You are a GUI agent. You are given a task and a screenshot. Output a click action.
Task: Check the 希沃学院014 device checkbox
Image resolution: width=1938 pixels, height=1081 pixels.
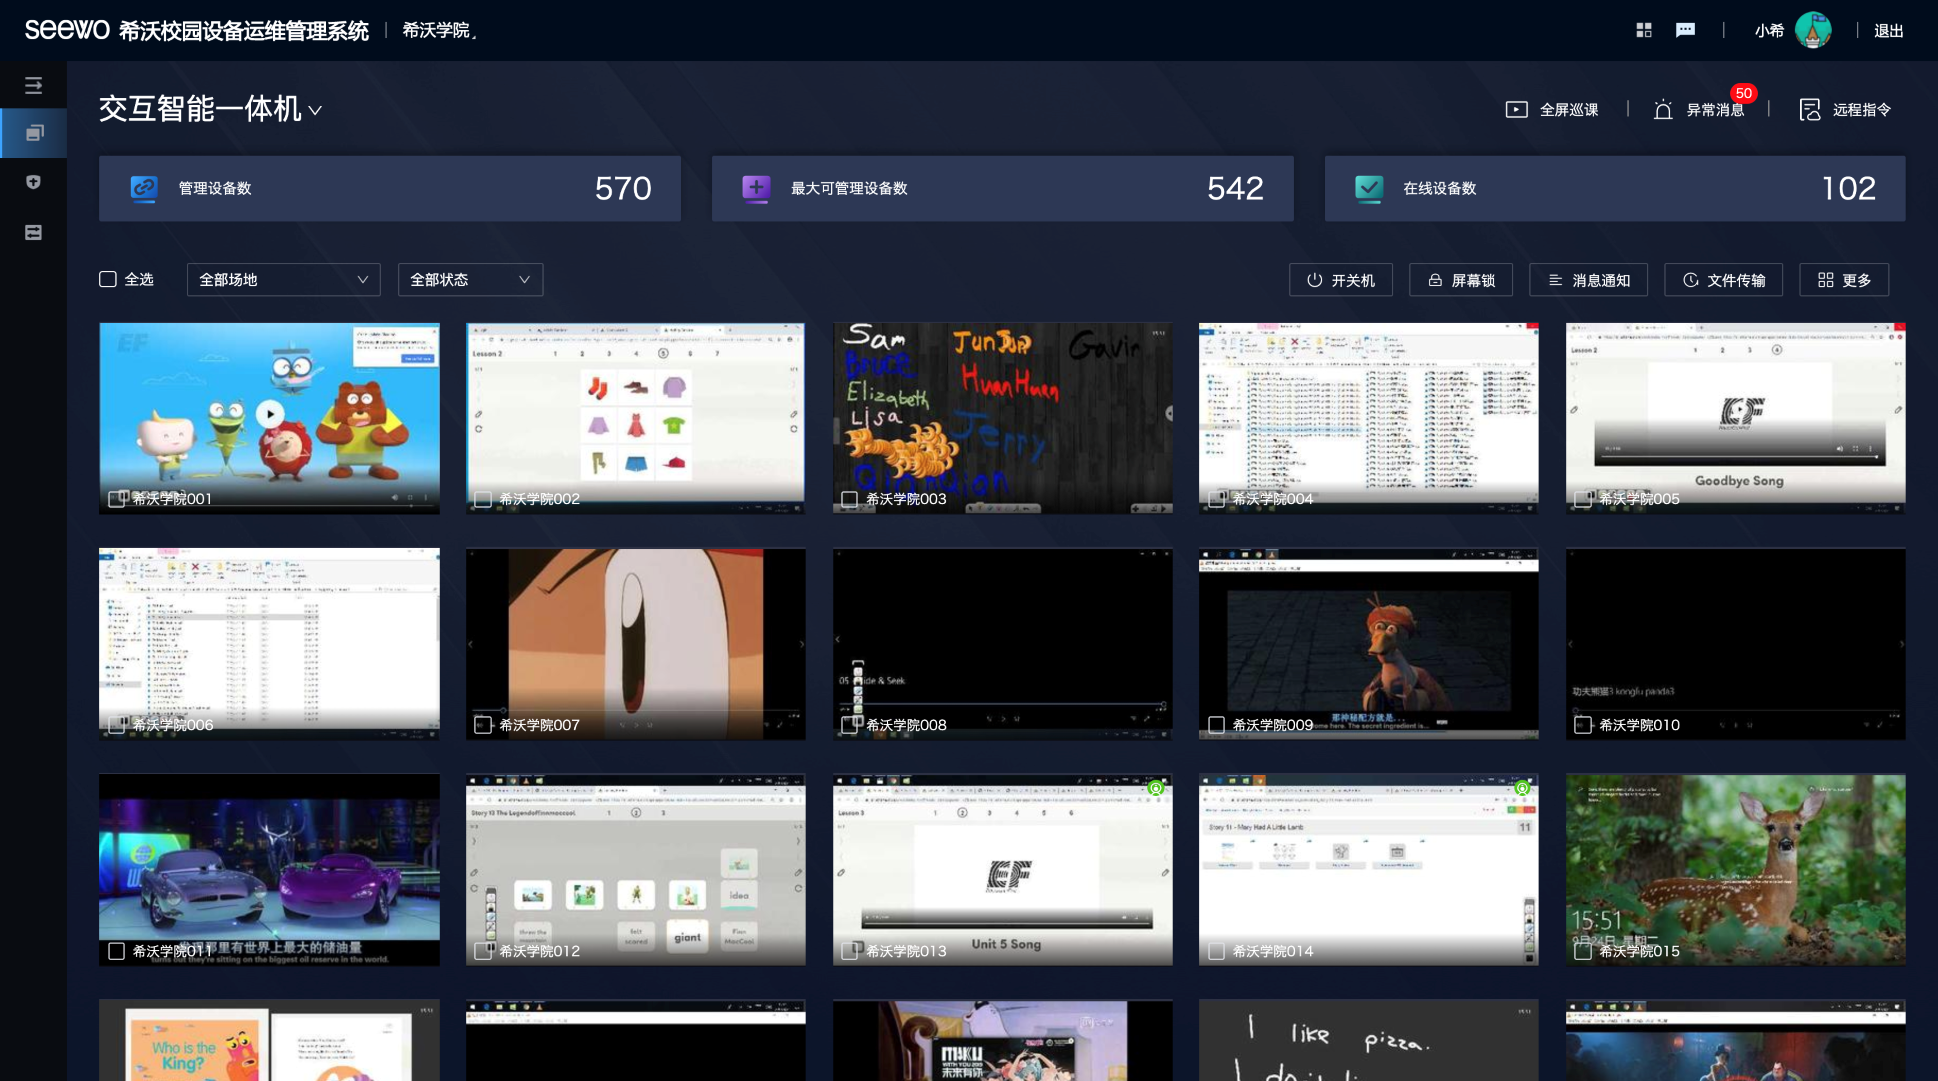[x=1216, y=951]
